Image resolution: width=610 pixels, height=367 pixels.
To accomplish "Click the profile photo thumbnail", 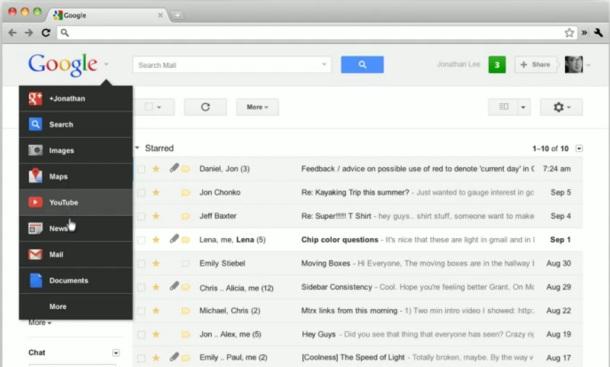I will pos(574,65).
